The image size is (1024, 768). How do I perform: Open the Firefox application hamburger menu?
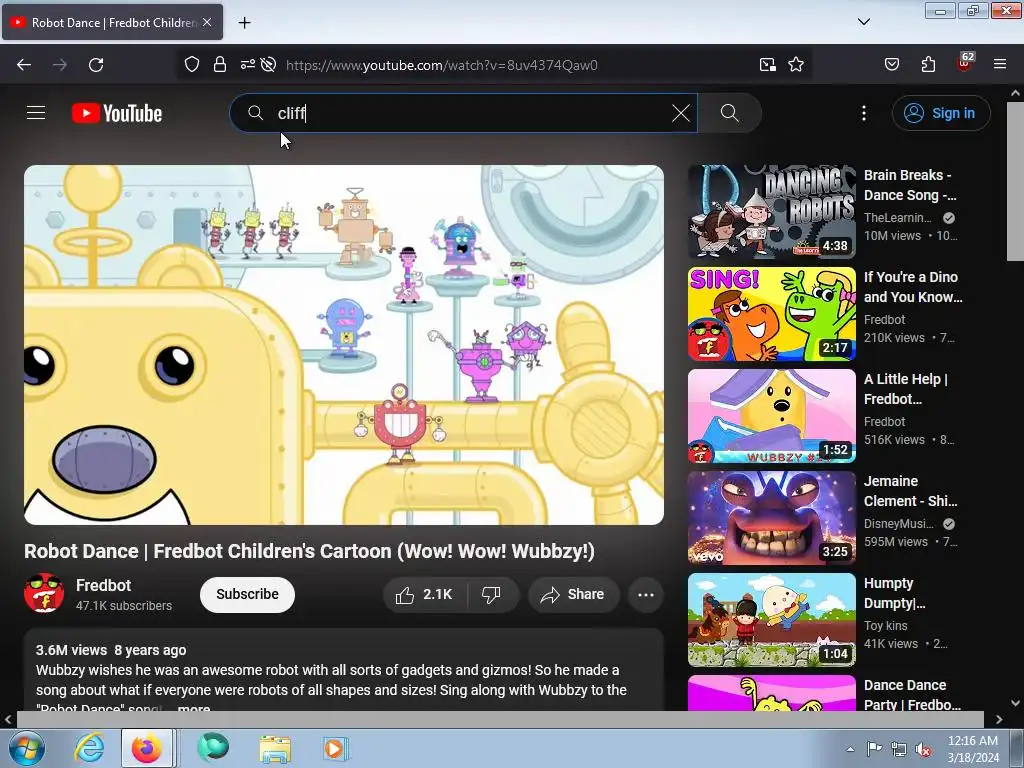click(1000, 65)
